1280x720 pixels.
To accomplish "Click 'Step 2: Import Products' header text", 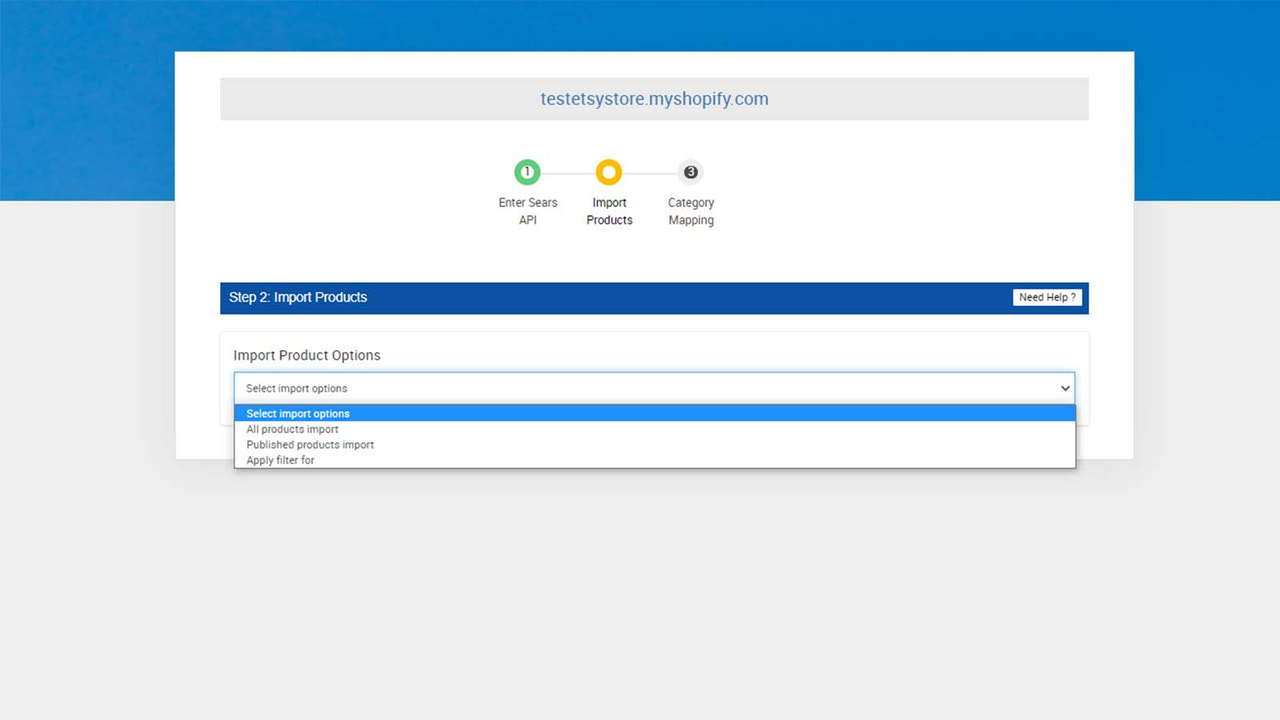I will tap(298, 297).
